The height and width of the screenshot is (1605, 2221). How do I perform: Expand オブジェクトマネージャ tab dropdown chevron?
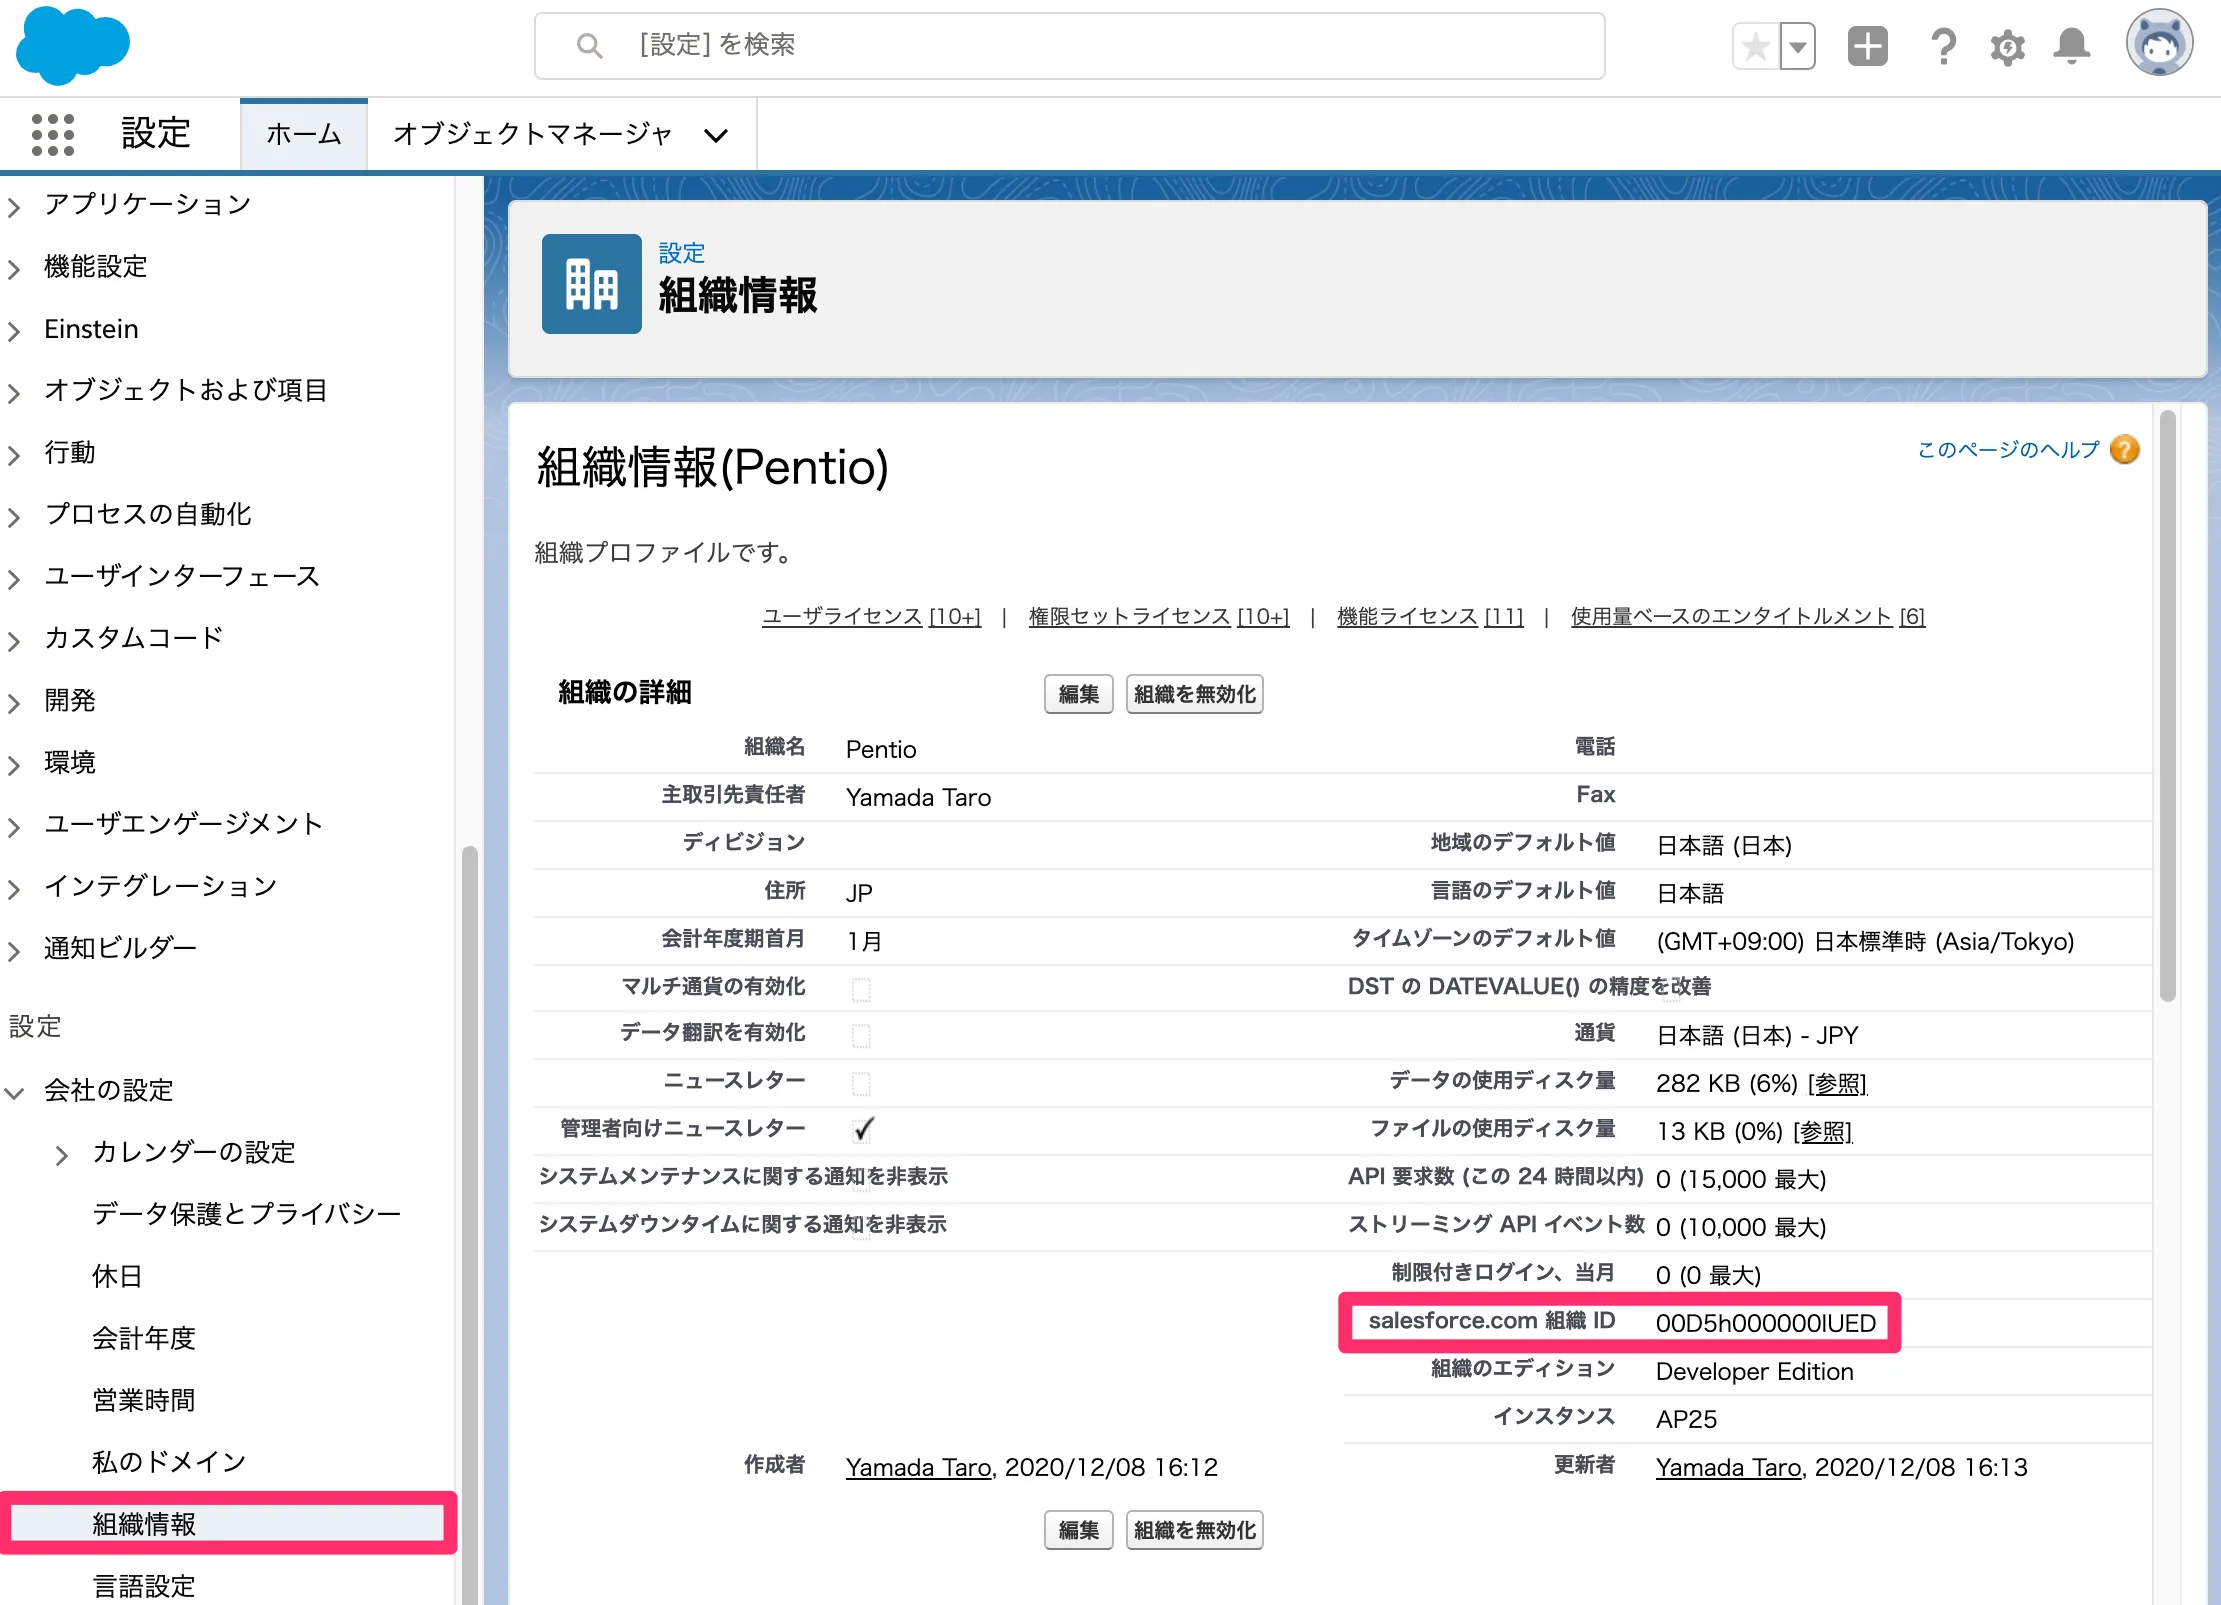[716, 135]
